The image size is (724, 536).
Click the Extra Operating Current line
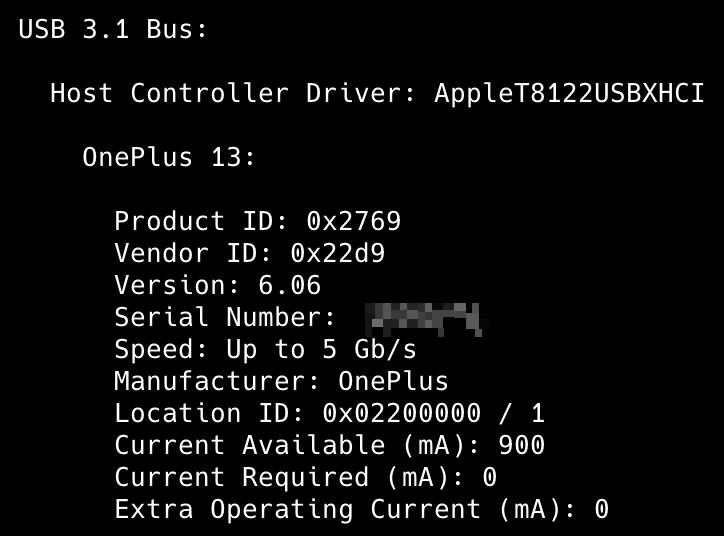(361, 509)
